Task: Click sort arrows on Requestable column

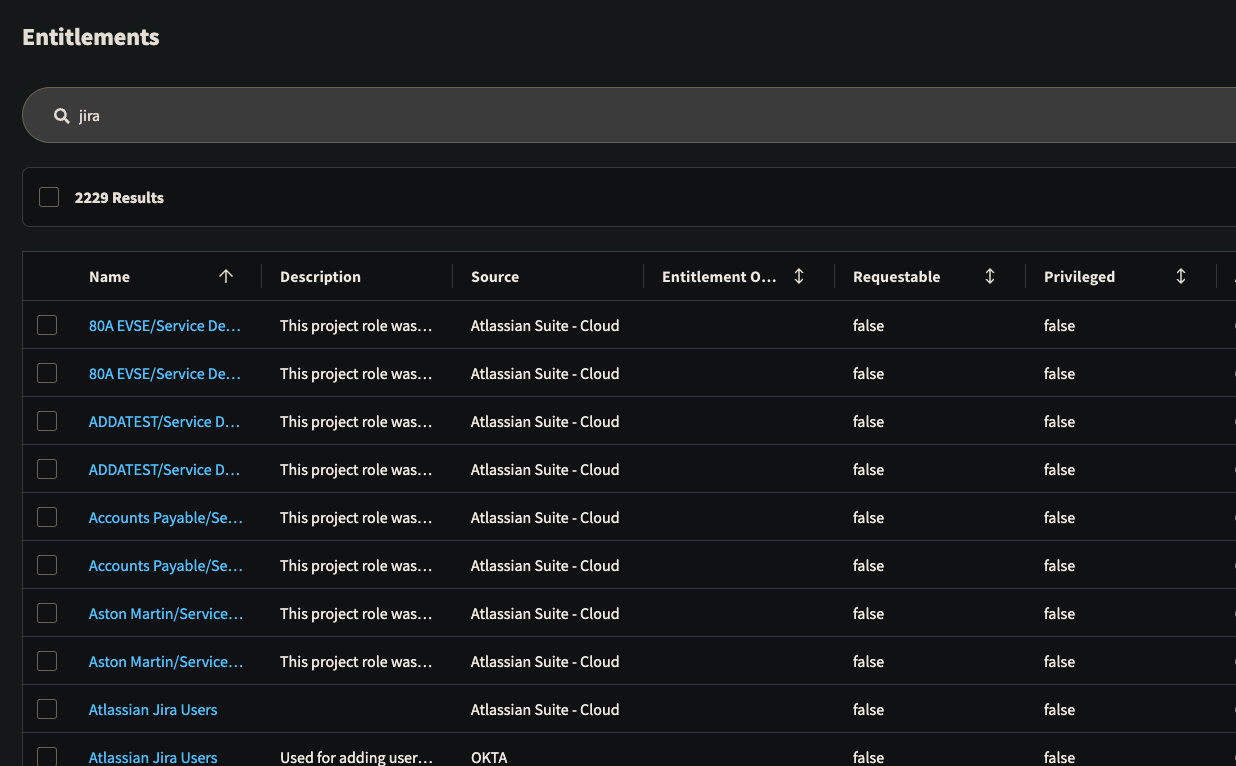Action: pos(990,276)
